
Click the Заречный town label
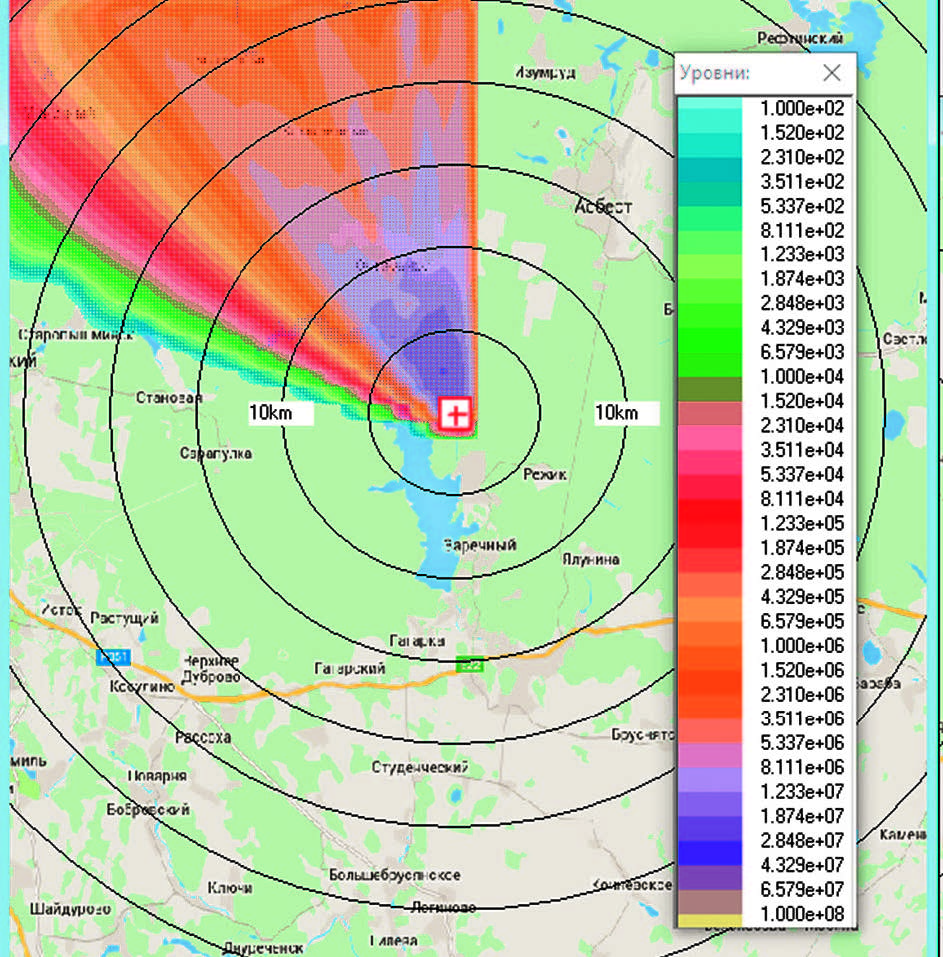(480, 544)
